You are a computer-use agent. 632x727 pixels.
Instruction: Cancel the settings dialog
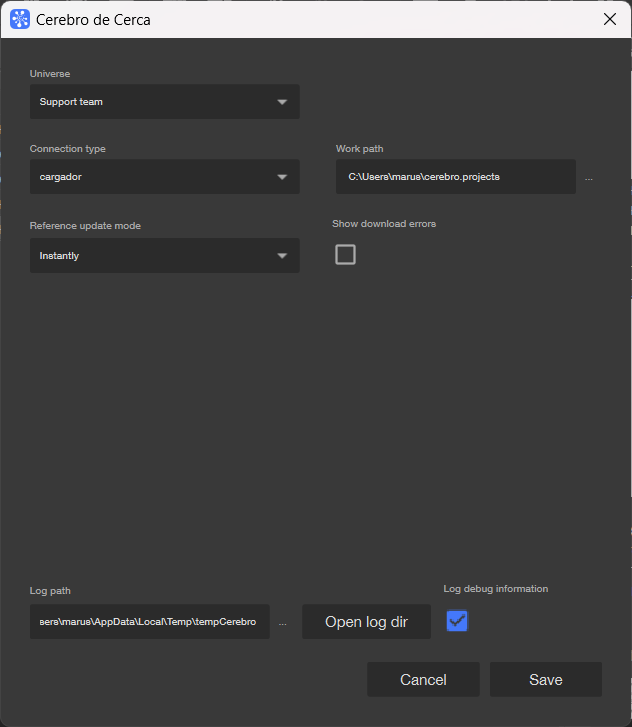pyautogui.click(x=423, y=680)
